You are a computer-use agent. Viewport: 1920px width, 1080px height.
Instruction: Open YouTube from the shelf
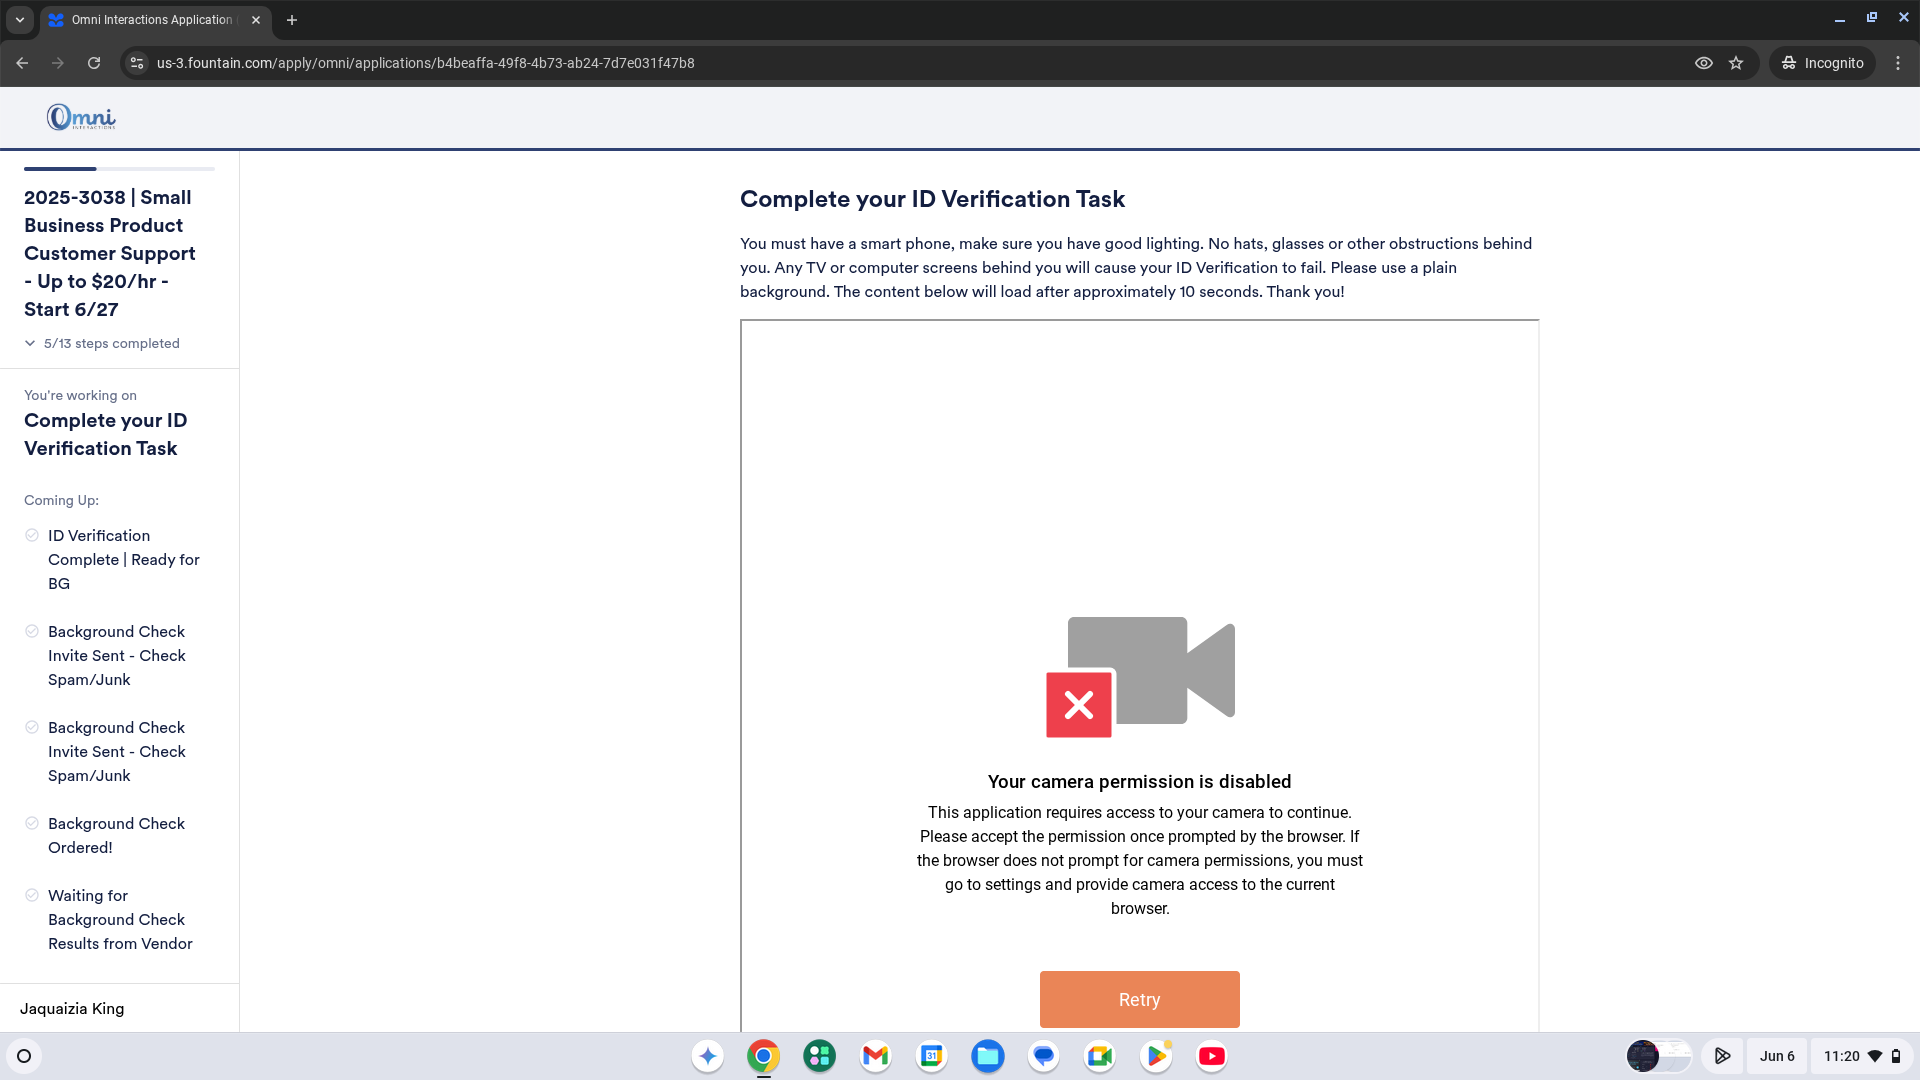click(x=1211, y=1056)
